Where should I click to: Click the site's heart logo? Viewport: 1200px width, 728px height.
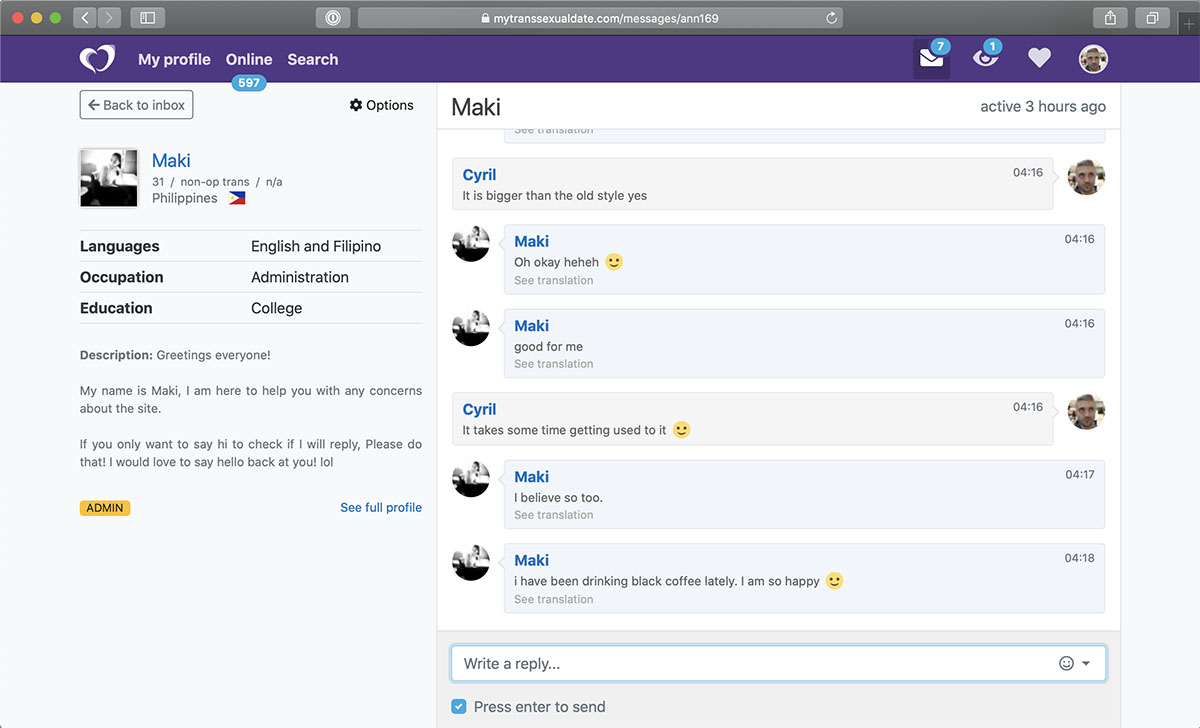97,59
